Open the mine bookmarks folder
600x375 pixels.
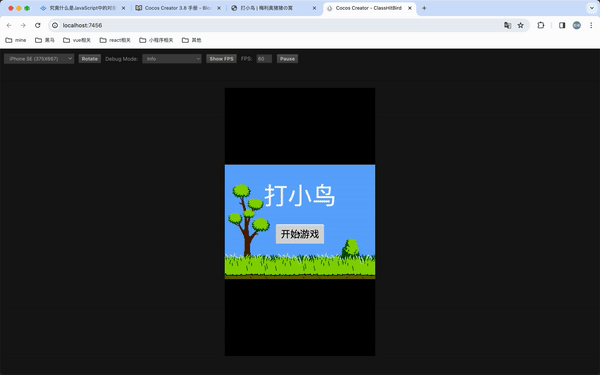click(16, 40)
